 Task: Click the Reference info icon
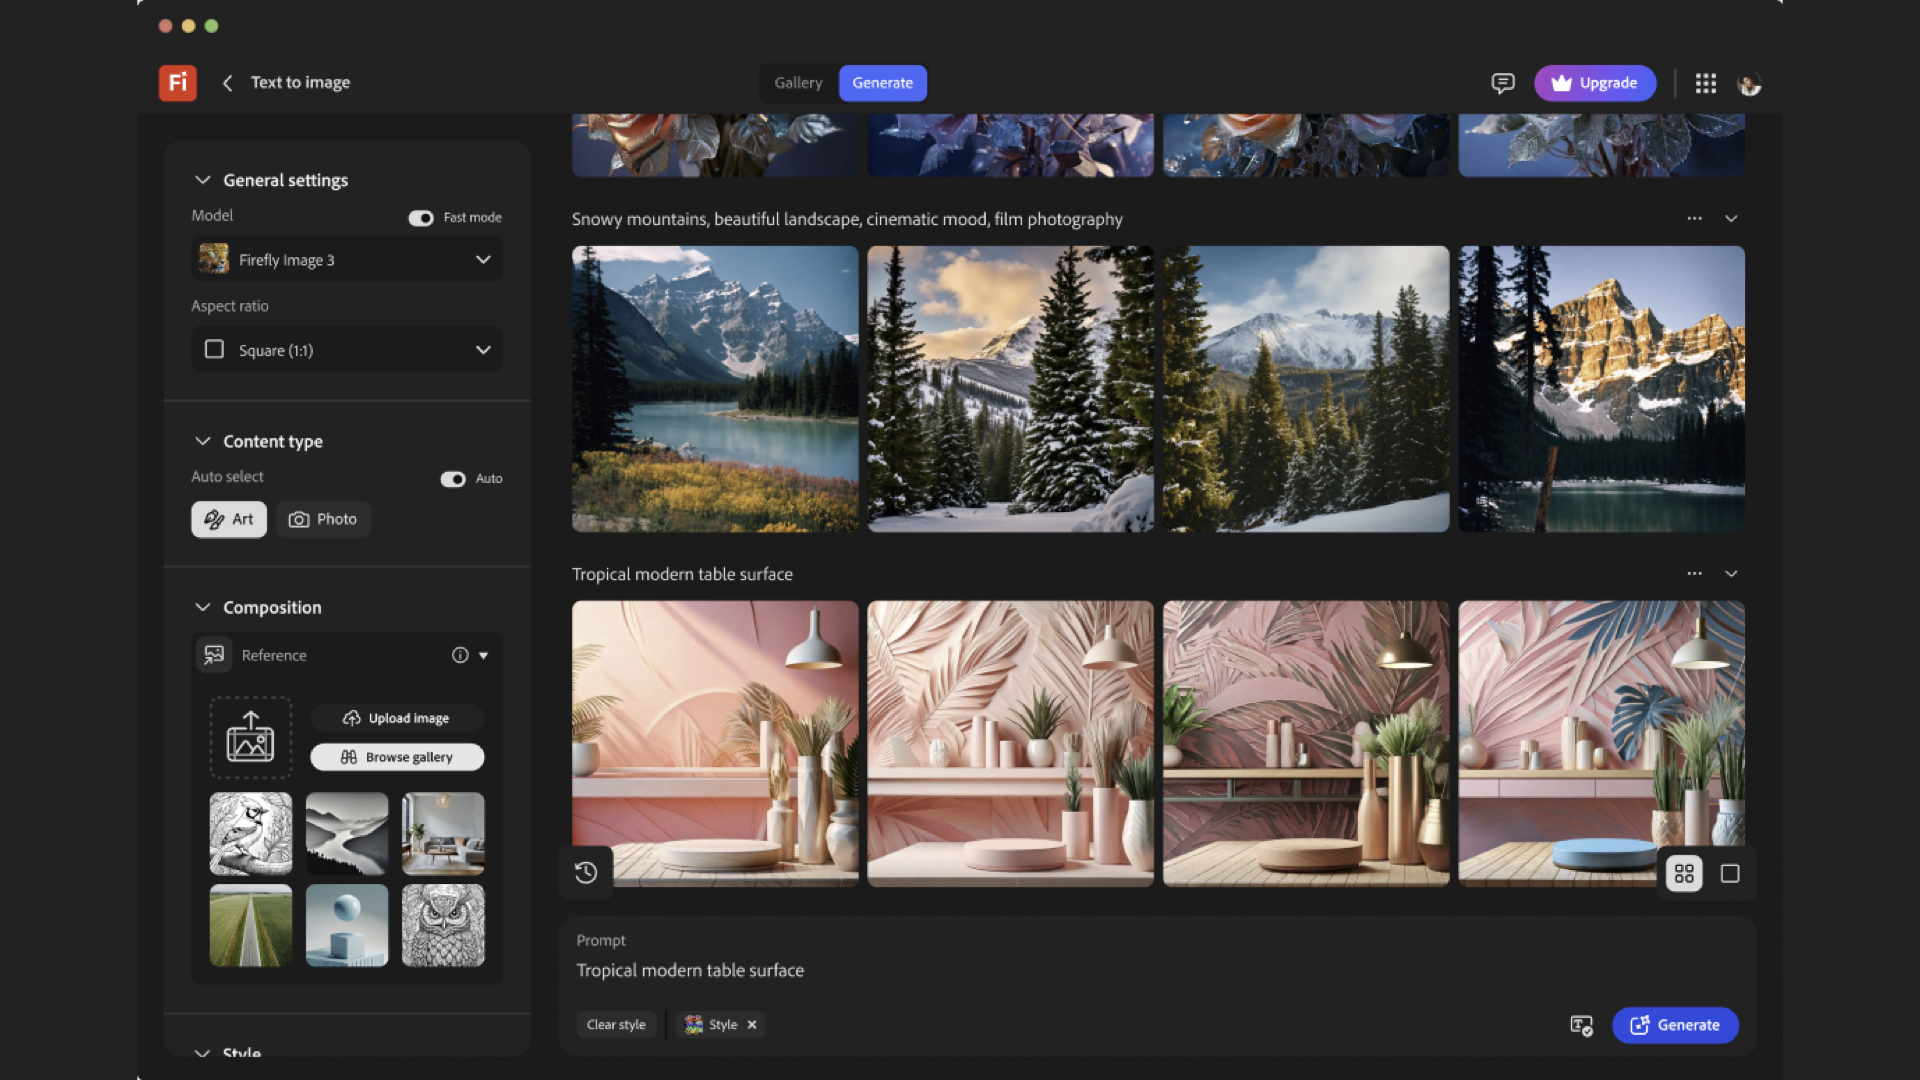pyautogui.click(x=460, y=655)
